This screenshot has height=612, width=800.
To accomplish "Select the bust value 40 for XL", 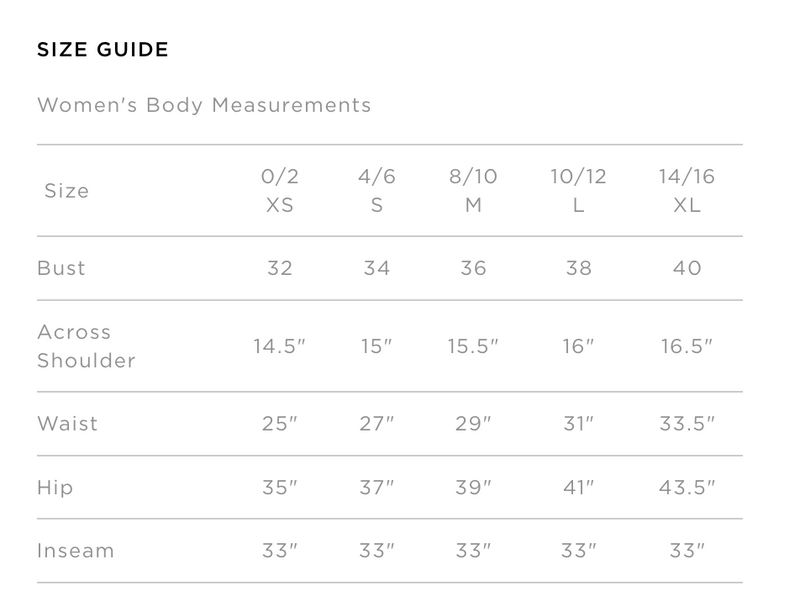I will tap(687, 268).
